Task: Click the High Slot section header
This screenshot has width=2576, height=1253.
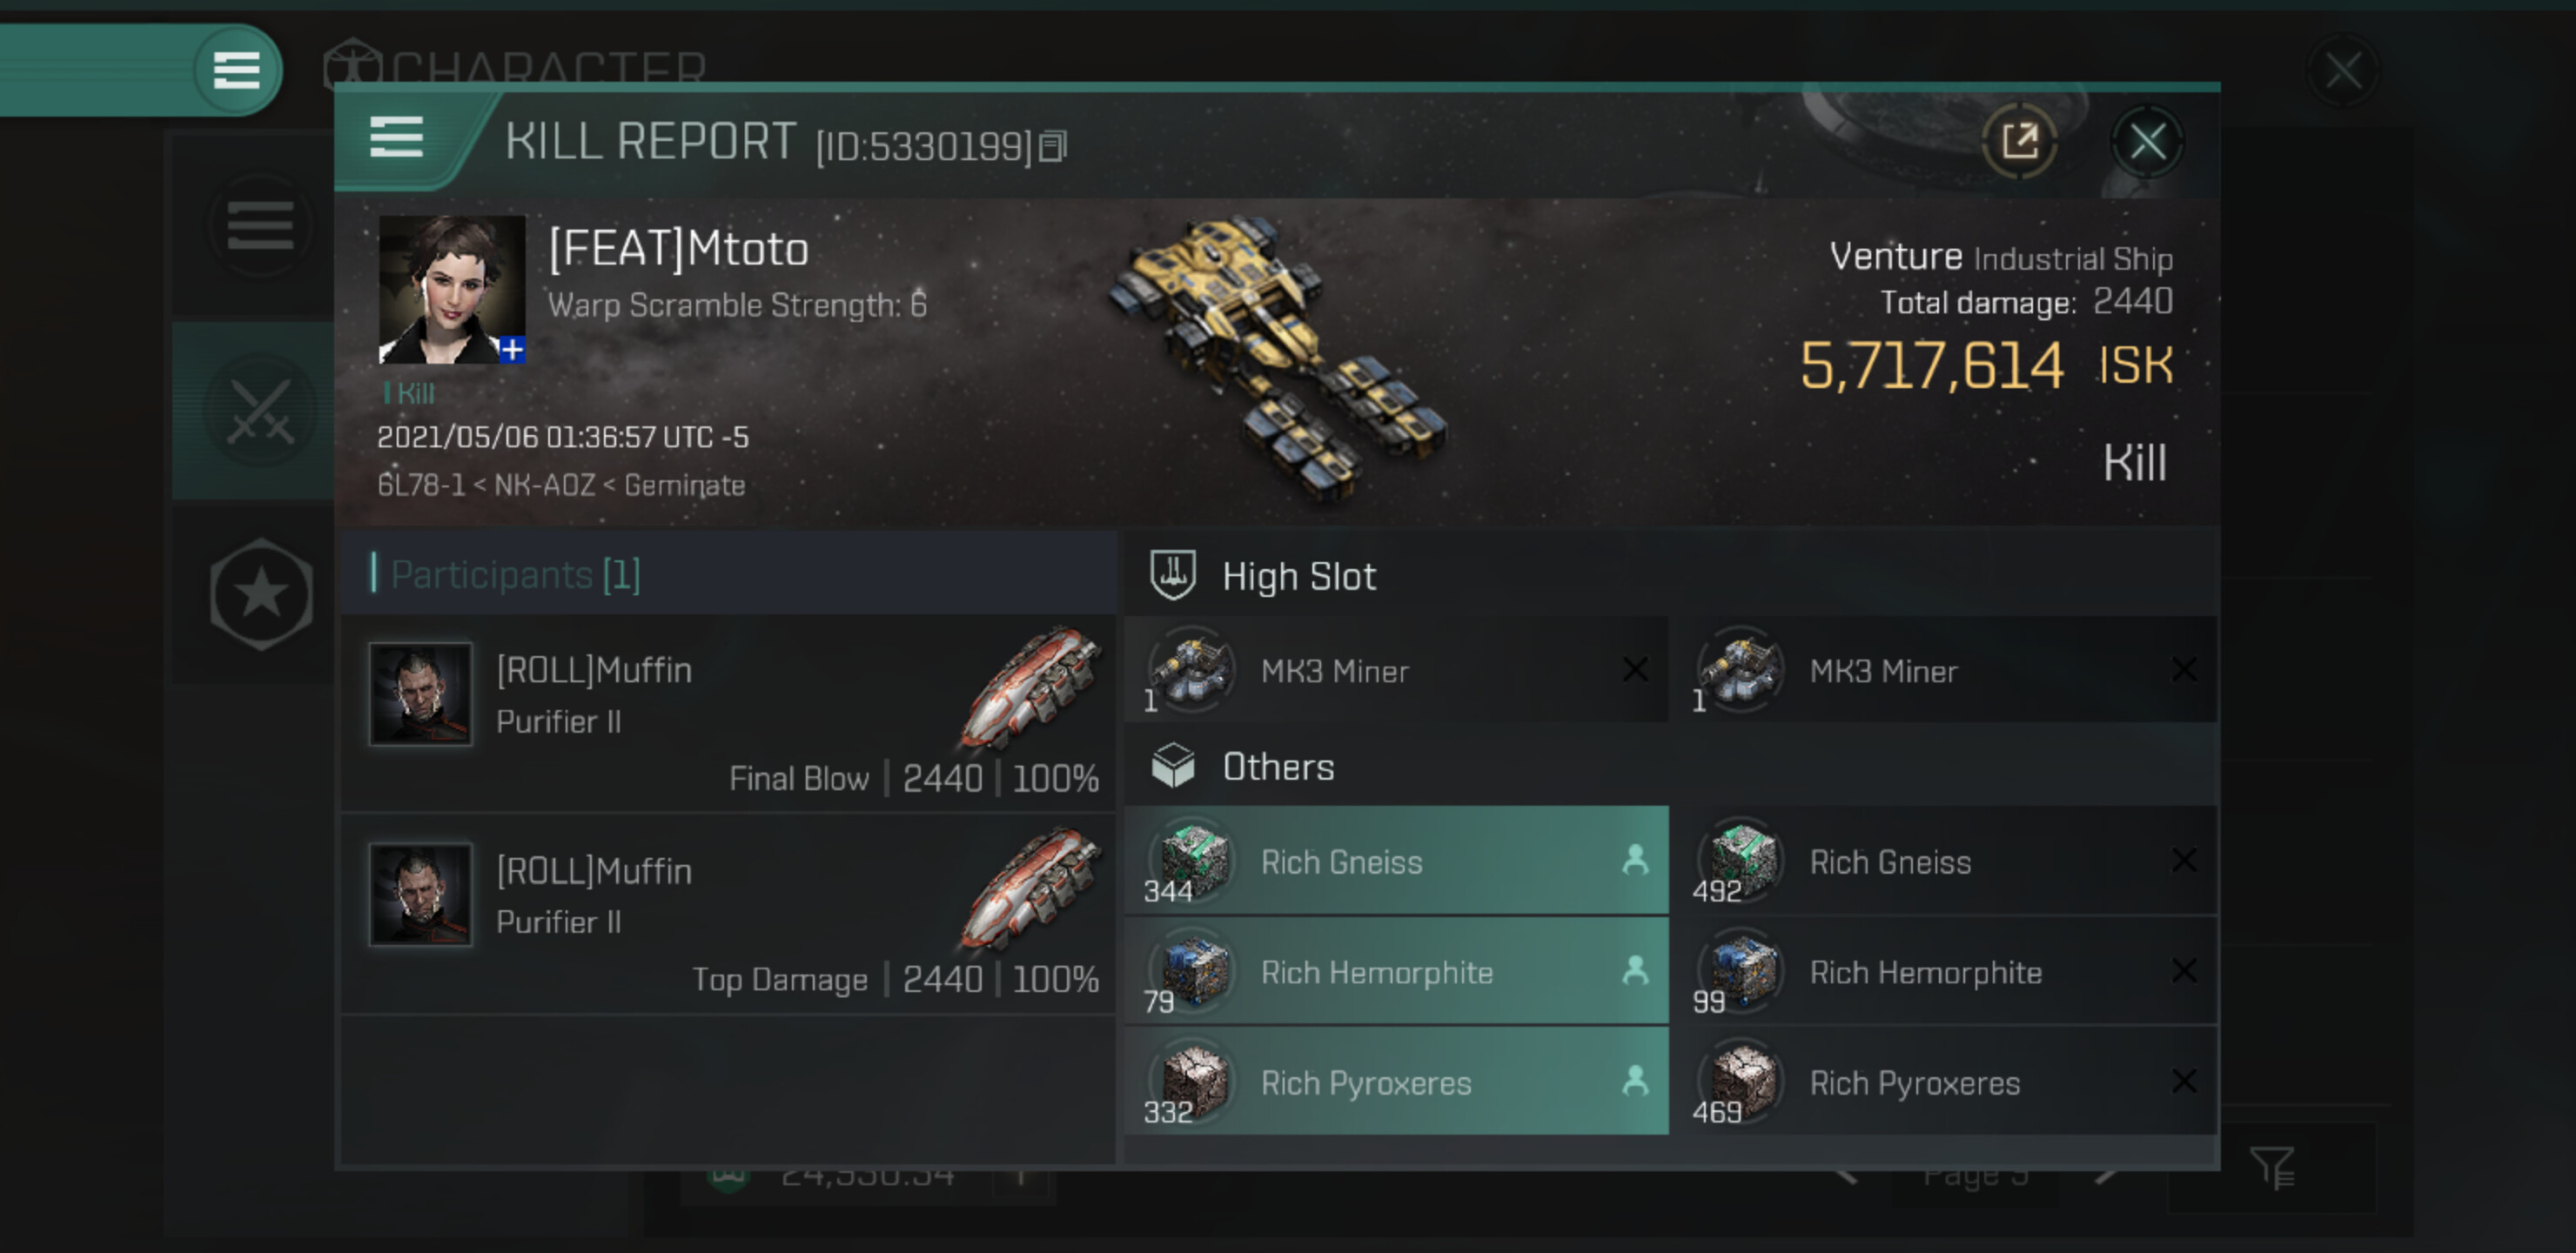Action: pos(1298,576)
